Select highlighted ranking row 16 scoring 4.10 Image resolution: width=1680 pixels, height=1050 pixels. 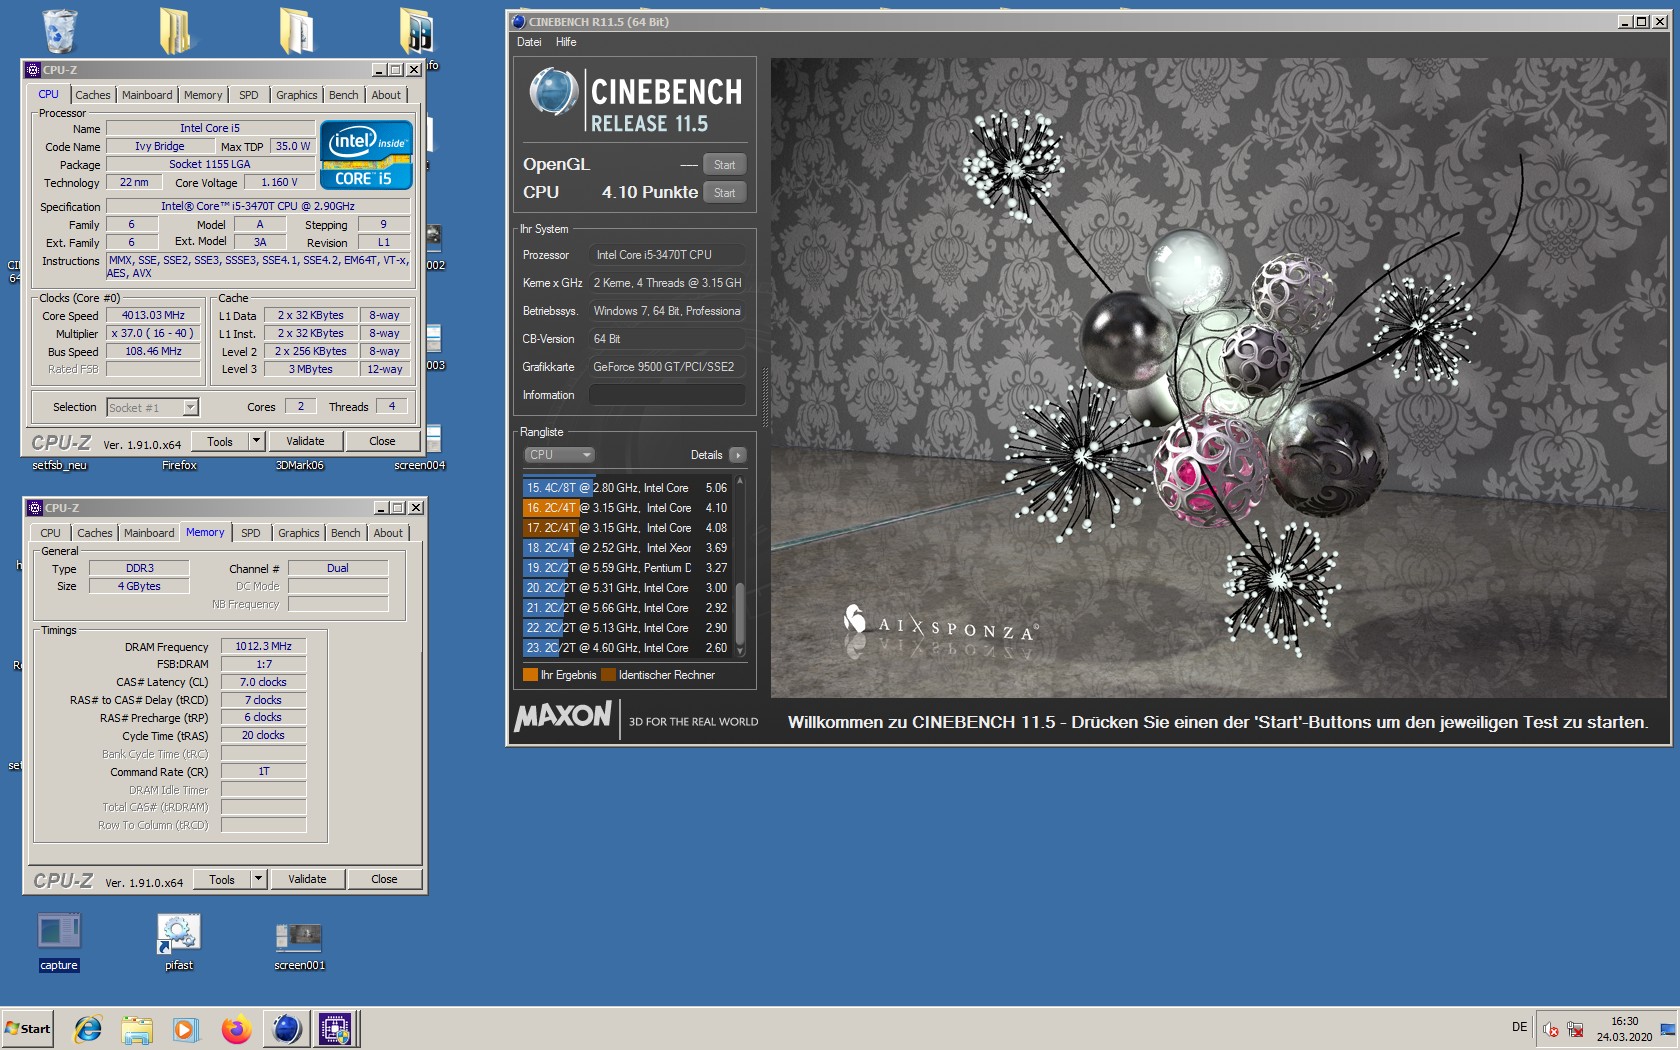pyautogui.click(x=626, y=508)
